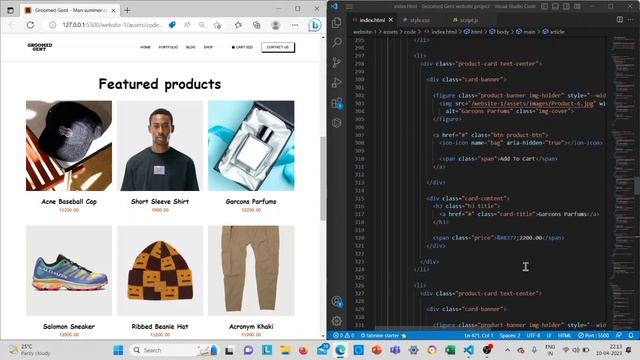Switch to style.css editor tab
640x360 pixels.
pyautogui.click(x=420, y=20)
